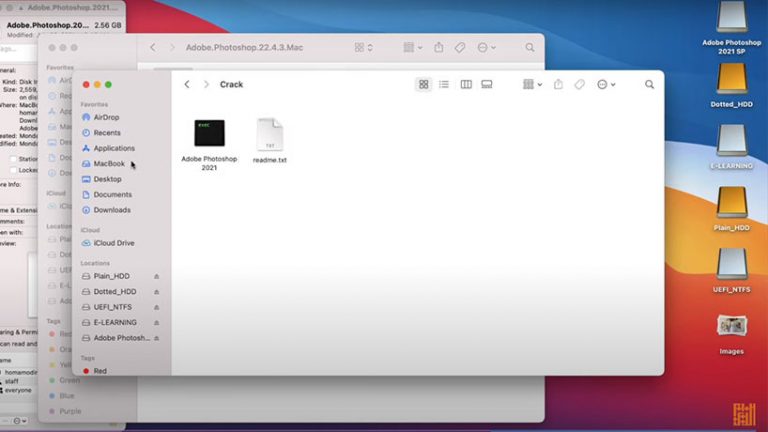The image size is (768, 432).
Task: Open AirDrop in the sidebar
Action: click(106, 117)
